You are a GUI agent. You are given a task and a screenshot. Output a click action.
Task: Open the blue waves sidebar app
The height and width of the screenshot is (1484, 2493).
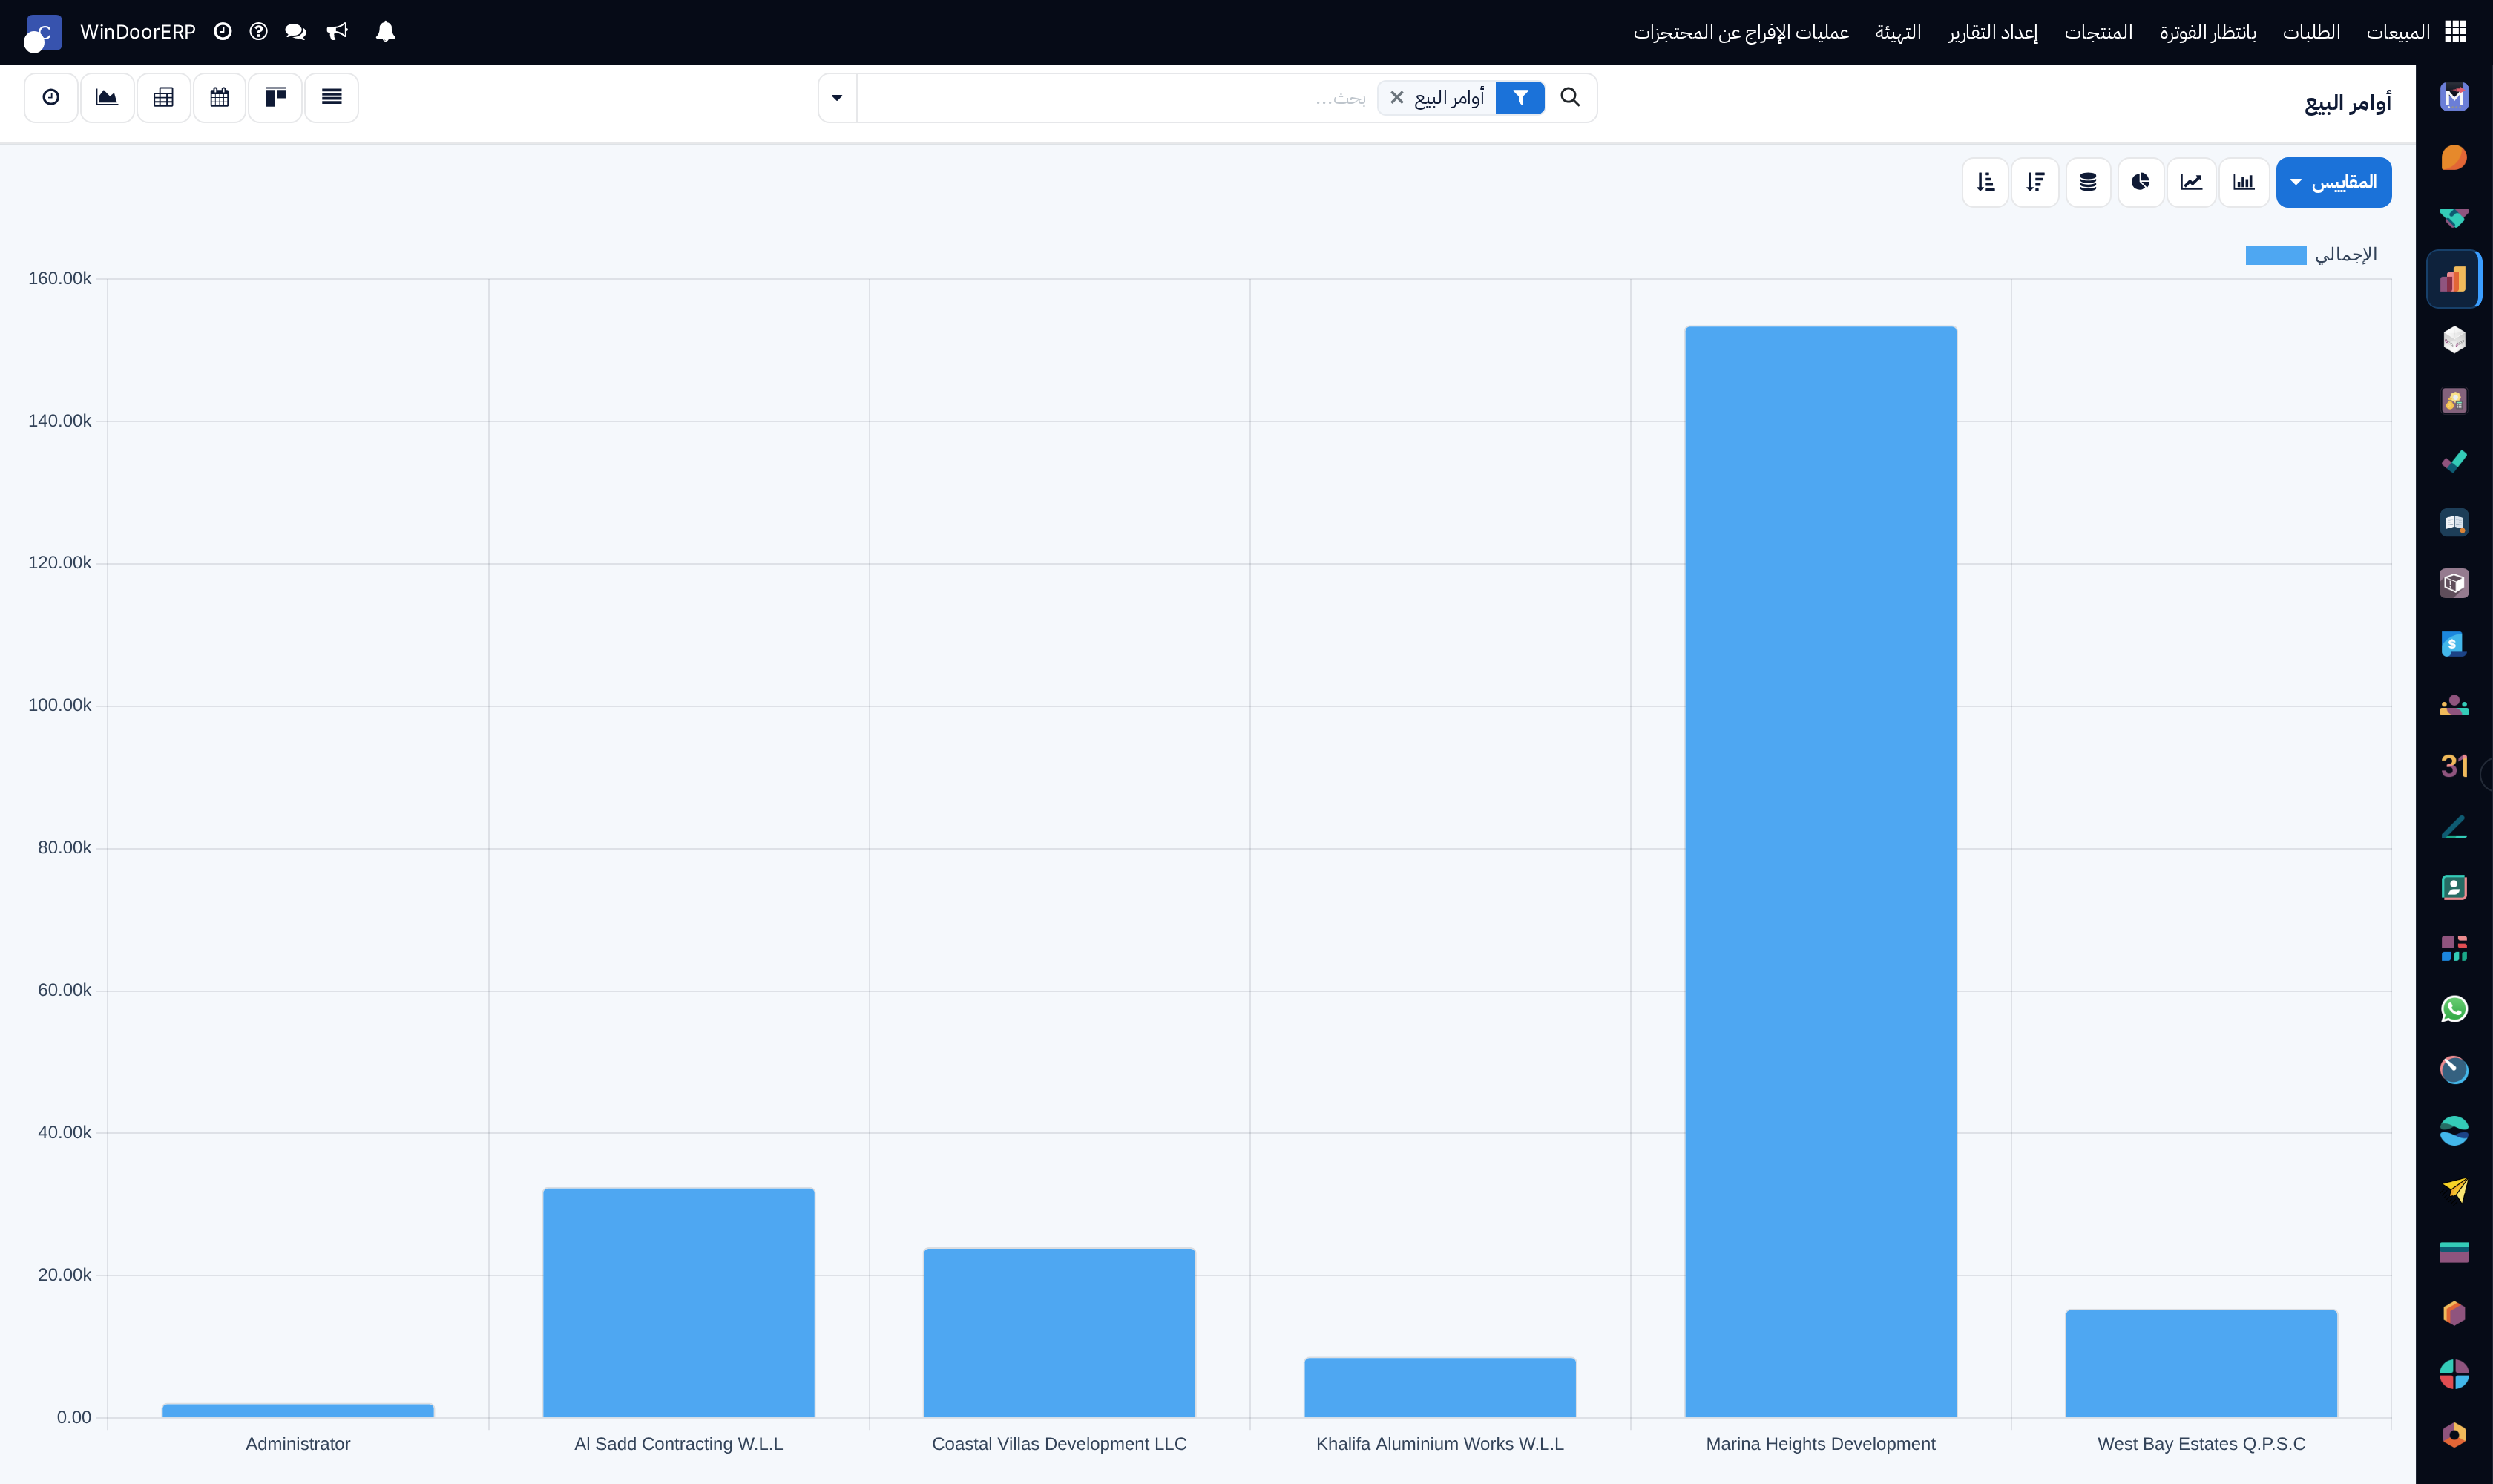[2454, 1131]
